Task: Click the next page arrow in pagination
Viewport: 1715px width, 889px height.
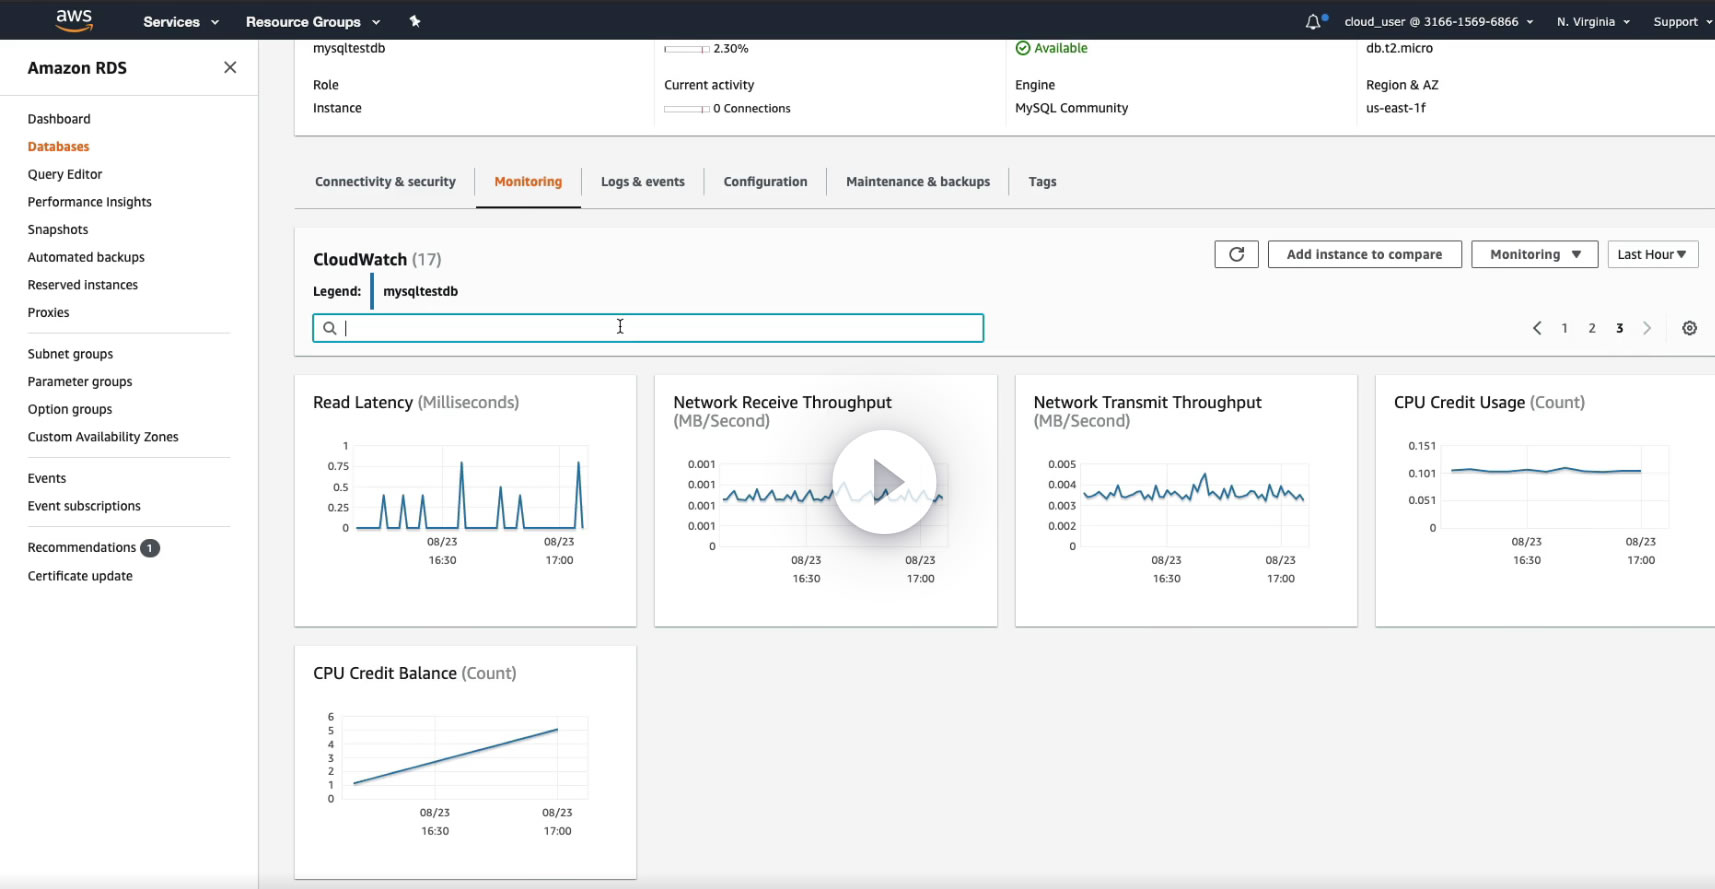Action: (1647, 328)
